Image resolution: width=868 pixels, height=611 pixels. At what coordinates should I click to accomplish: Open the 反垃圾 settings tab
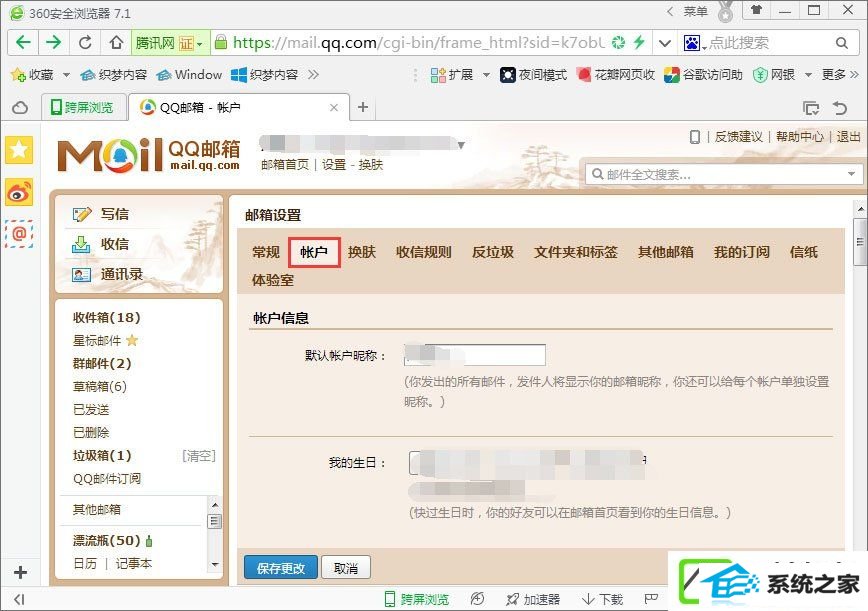coord(493,252)
